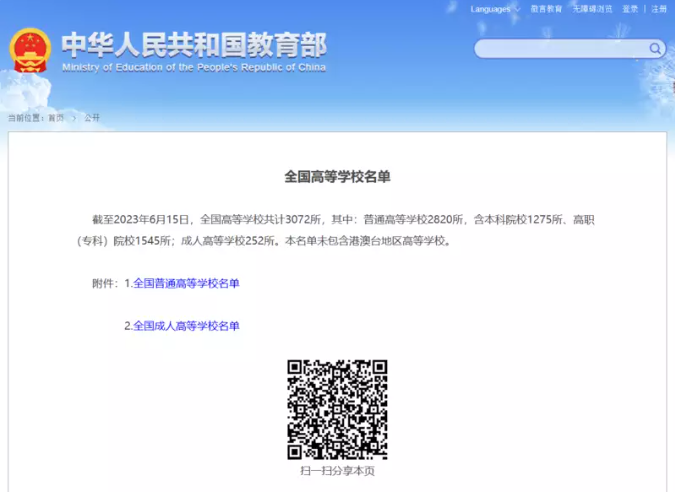Click the chevron beside Languages
The width and height of the screenshot is (675, 501).
517,9
